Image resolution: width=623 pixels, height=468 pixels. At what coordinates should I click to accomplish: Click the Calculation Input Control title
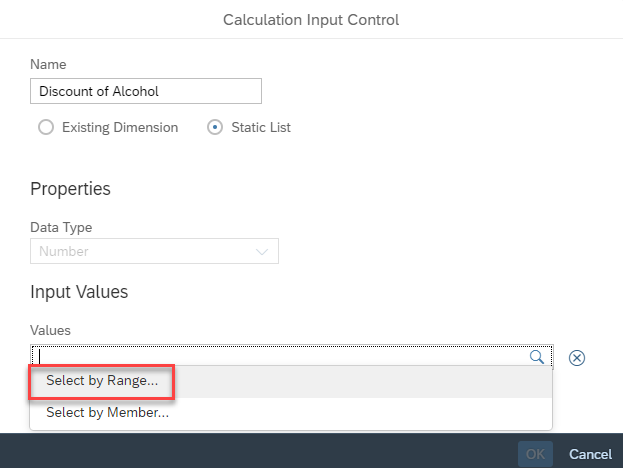(311, 19)
